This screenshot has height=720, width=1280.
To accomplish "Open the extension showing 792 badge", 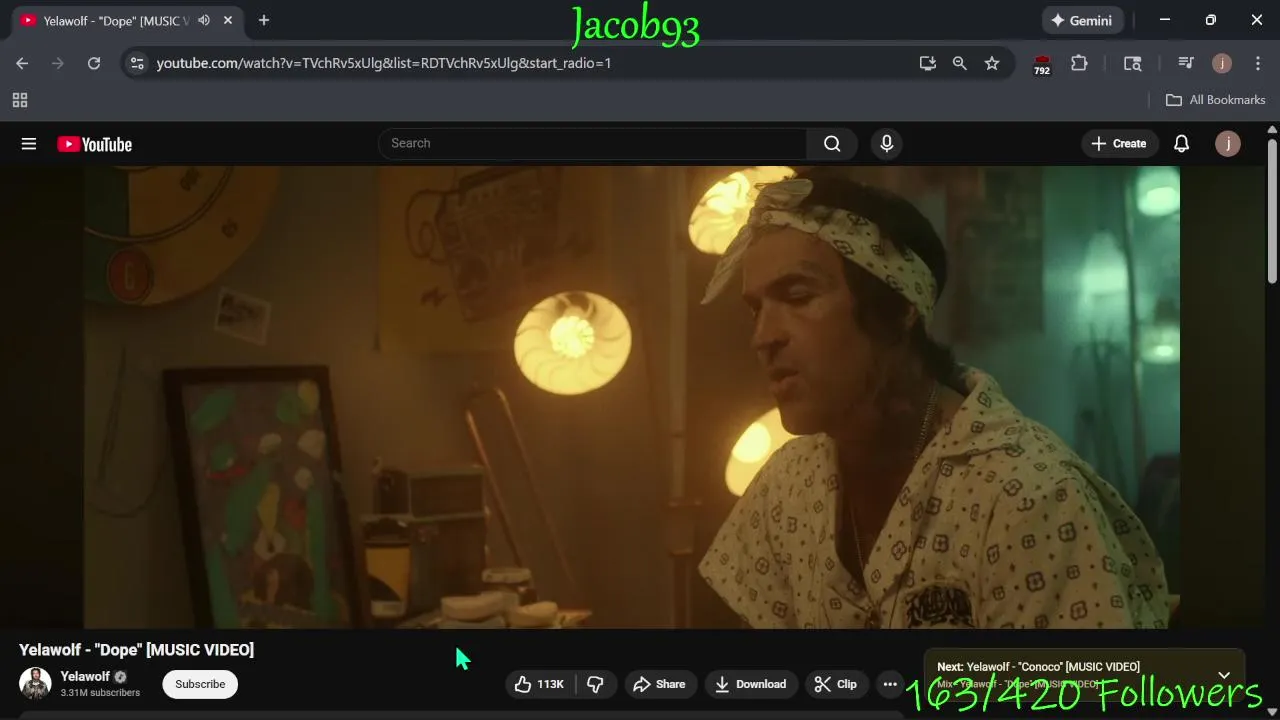I will (1042, 64).
